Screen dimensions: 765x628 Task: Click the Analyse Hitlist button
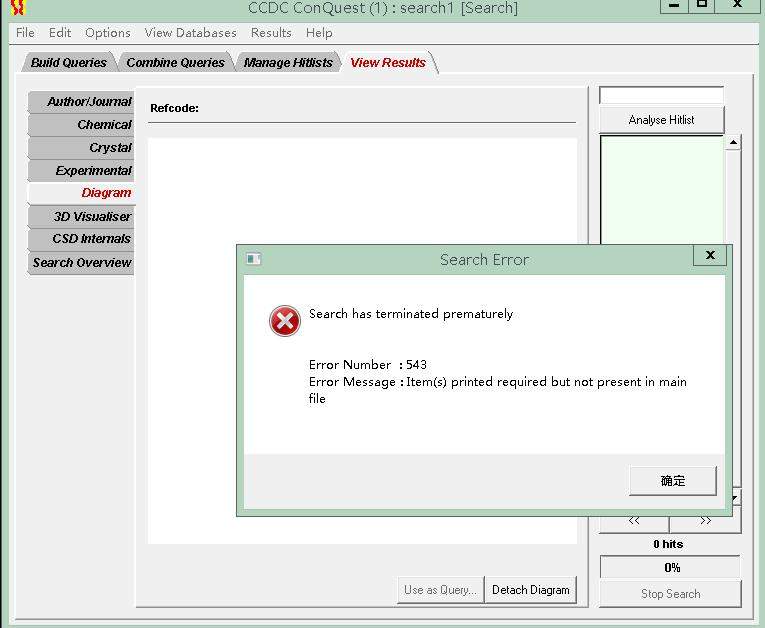[661, 120]
